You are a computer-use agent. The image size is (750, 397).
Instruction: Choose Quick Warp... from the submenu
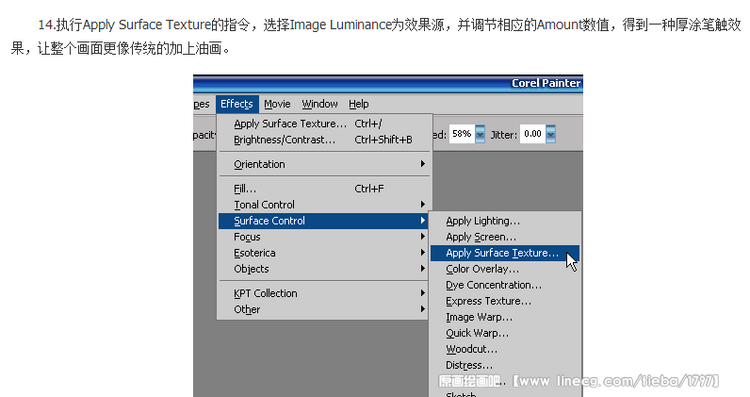(505, 333)
